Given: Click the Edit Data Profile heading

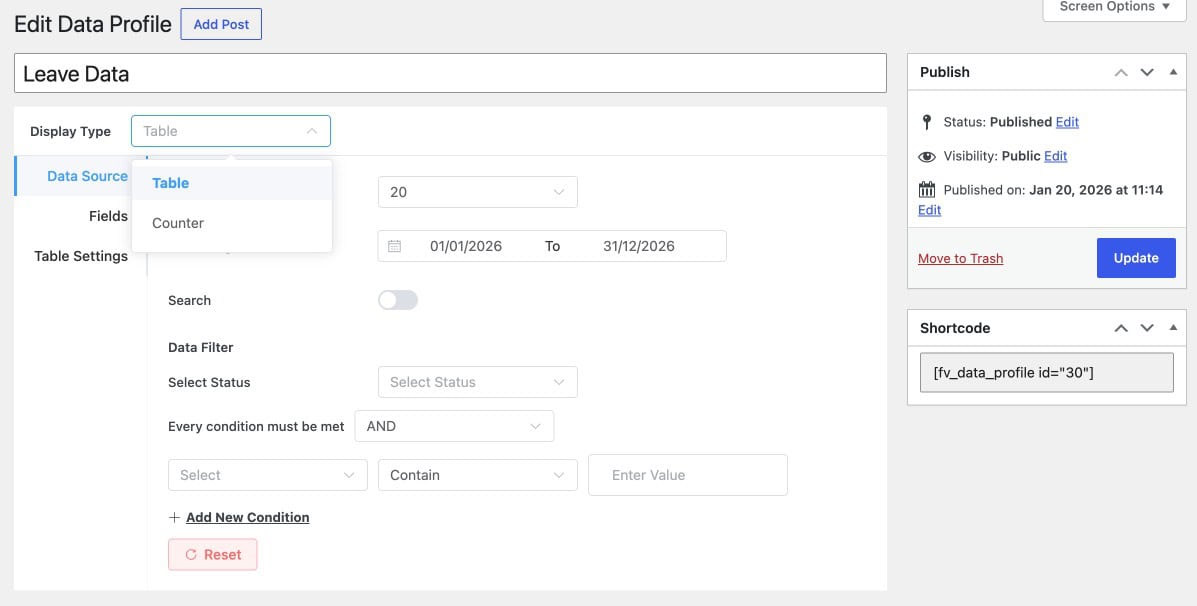Looking at the screenshot, I should click(93, 24).
